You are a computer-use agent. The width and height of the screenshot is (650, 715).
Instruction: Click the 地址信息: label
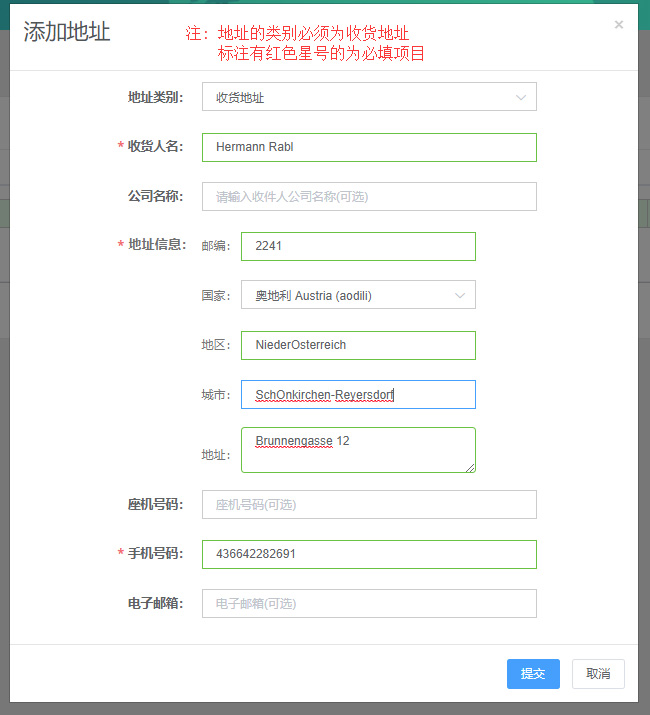coord(157,244)
